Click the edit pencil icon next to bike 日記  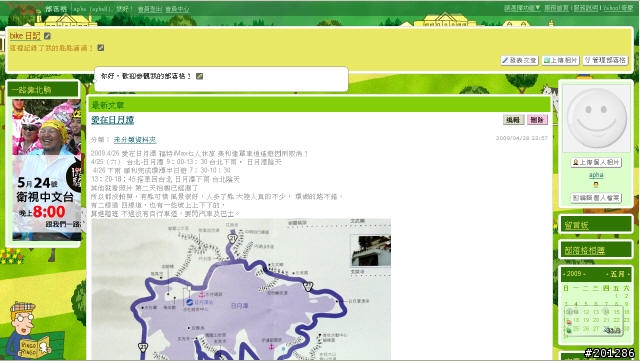pyautogui.click(x=47, y=36)
